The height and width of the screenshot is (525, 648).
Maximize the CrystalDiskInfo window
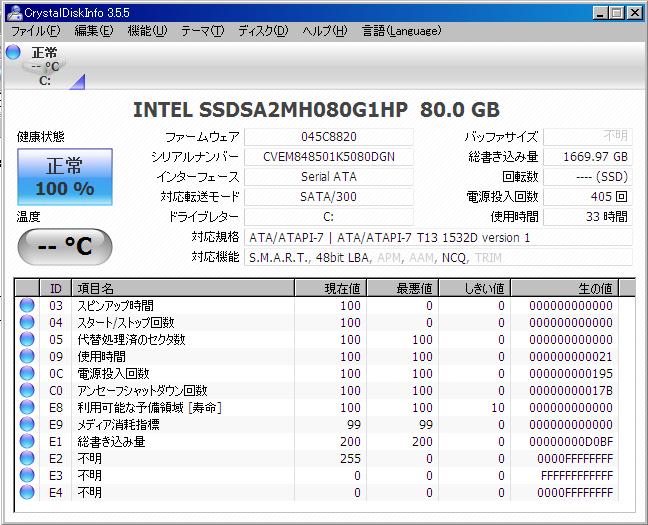tap(616, 13)
